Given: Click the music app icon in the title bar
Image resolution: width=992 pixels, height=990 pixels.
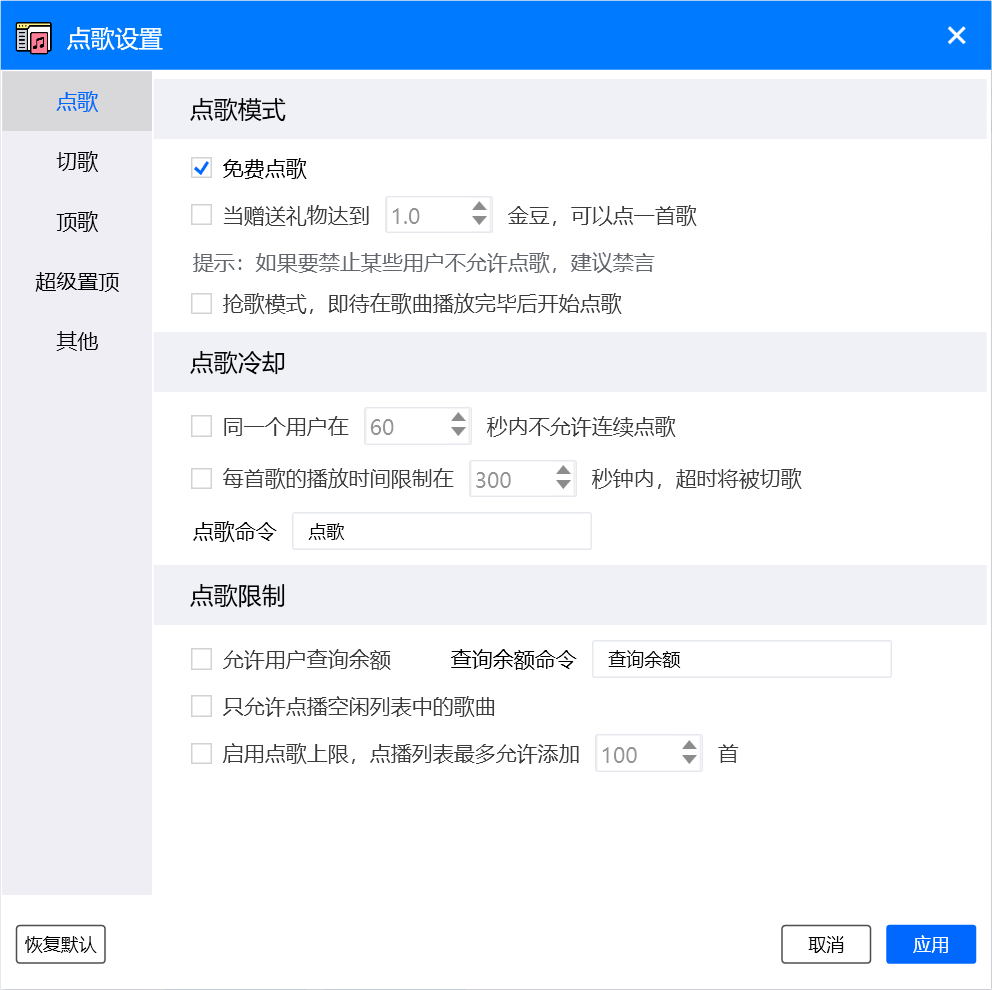Looking at the screenshot, I should (x=31, y=36).
